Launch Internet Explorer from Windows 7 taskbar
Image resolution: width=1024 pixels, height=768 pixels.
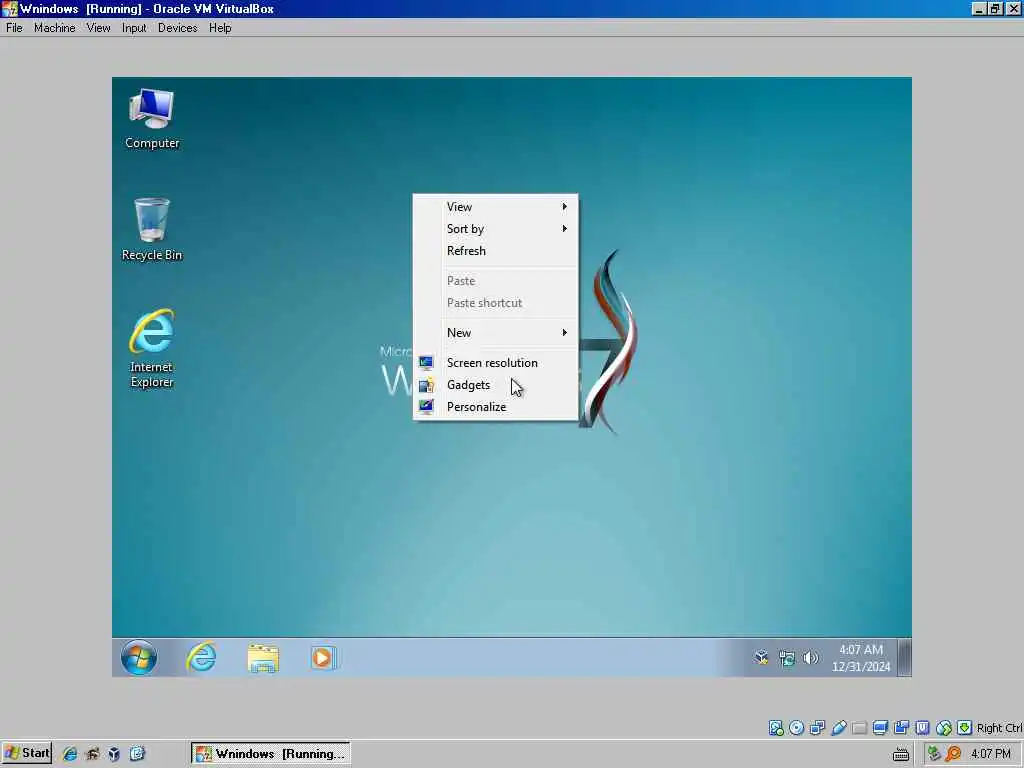pos(201,657)
